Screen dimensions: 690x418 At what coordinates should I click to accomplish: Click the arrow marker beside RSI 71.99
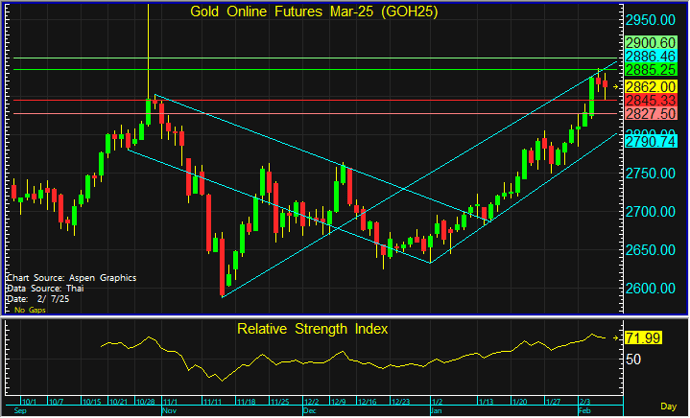pyautogui.click(x=616, y=340)
